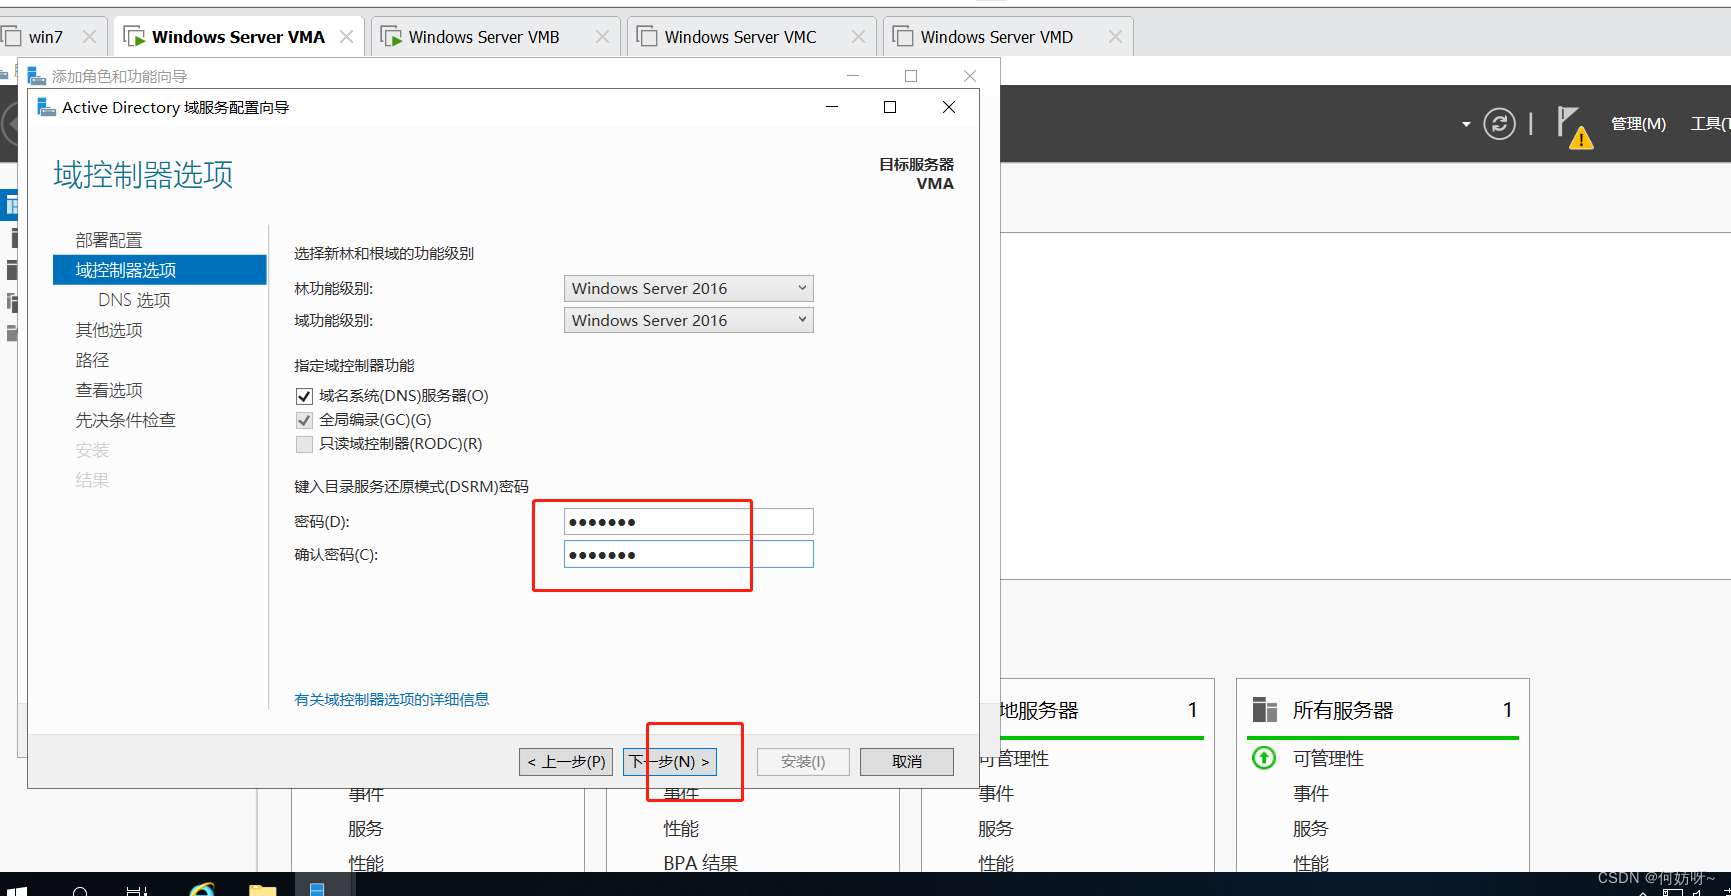Image resolution: width=1731 pixels, height=896 pixels.
Task: Click the Active Directory 域服务配置向导 title icon
Action: click(46, 107)
